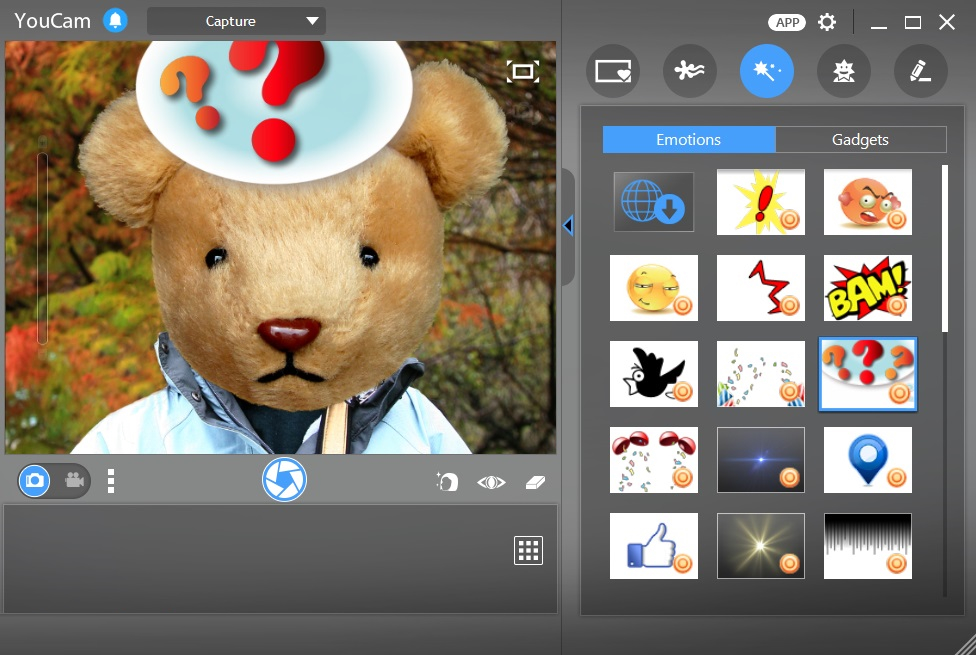This screenshot has width=976, height=655.
Task: Select the Emotions tab
Action: coord(688,139)
